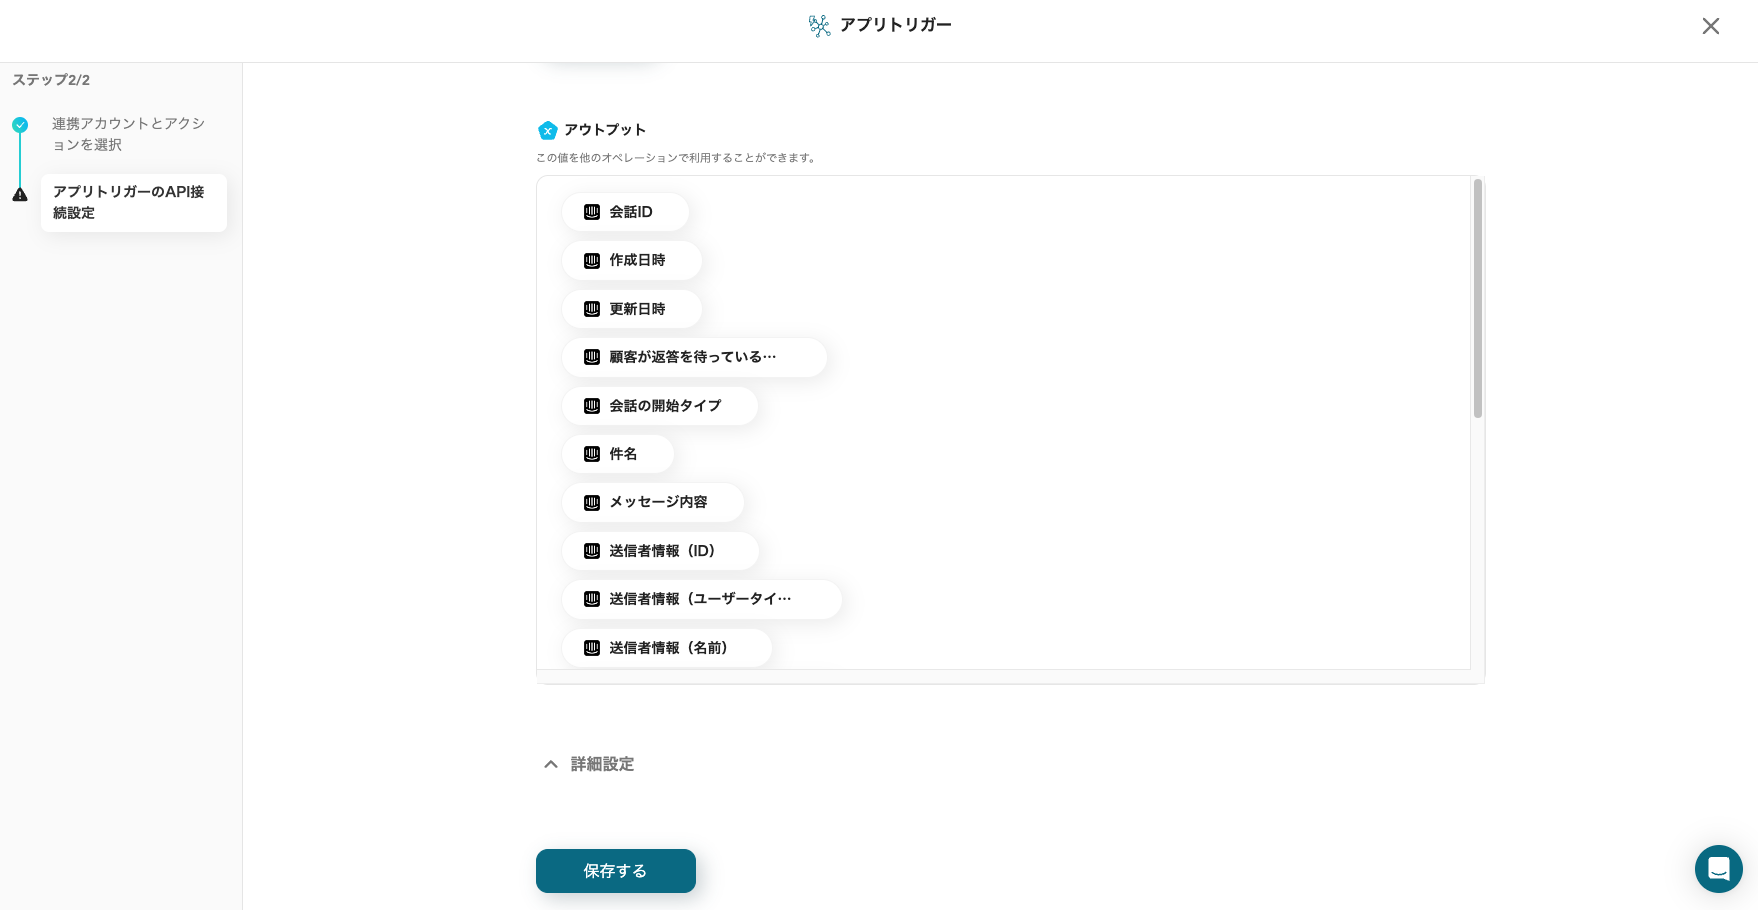Viewport: 1758px width, 910px height.
Task: Open the support chat widget
Action: (1718, 868)
